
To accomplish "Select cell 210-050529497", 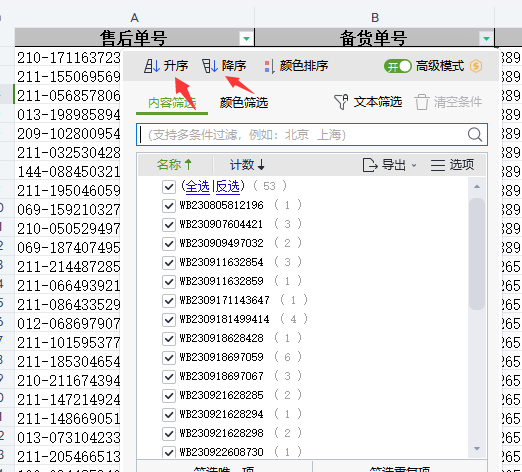I will click(x=68, y=229).
